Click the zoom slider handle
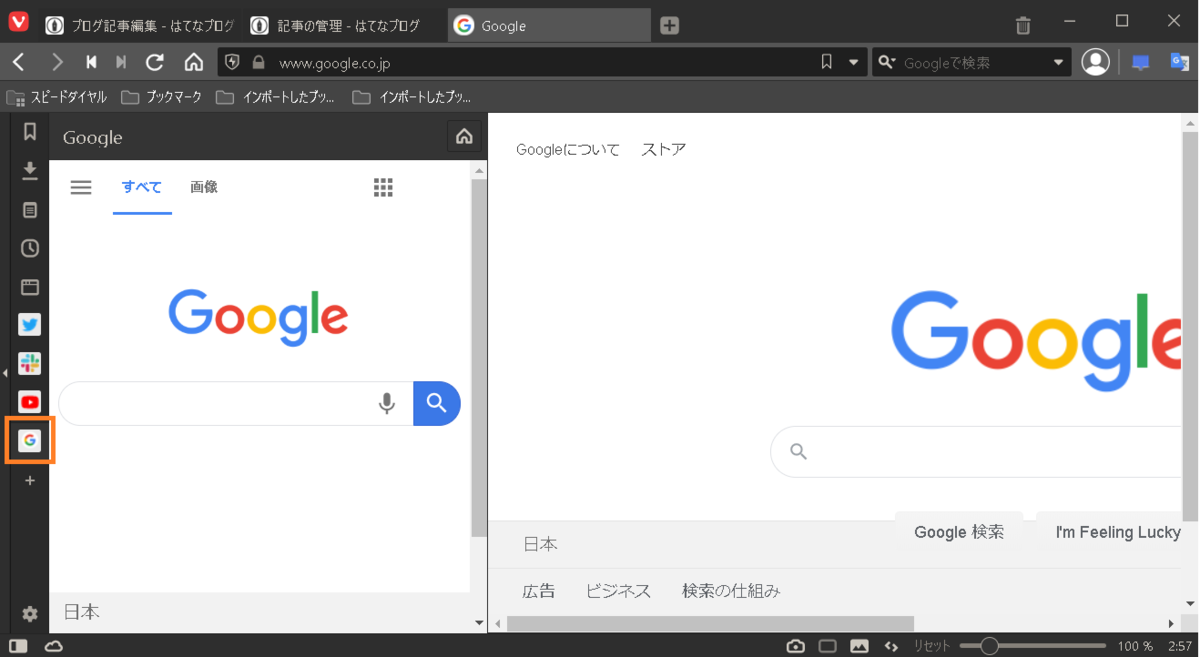This screenshot has width=1200, height=657. click(x=989, y=646)
